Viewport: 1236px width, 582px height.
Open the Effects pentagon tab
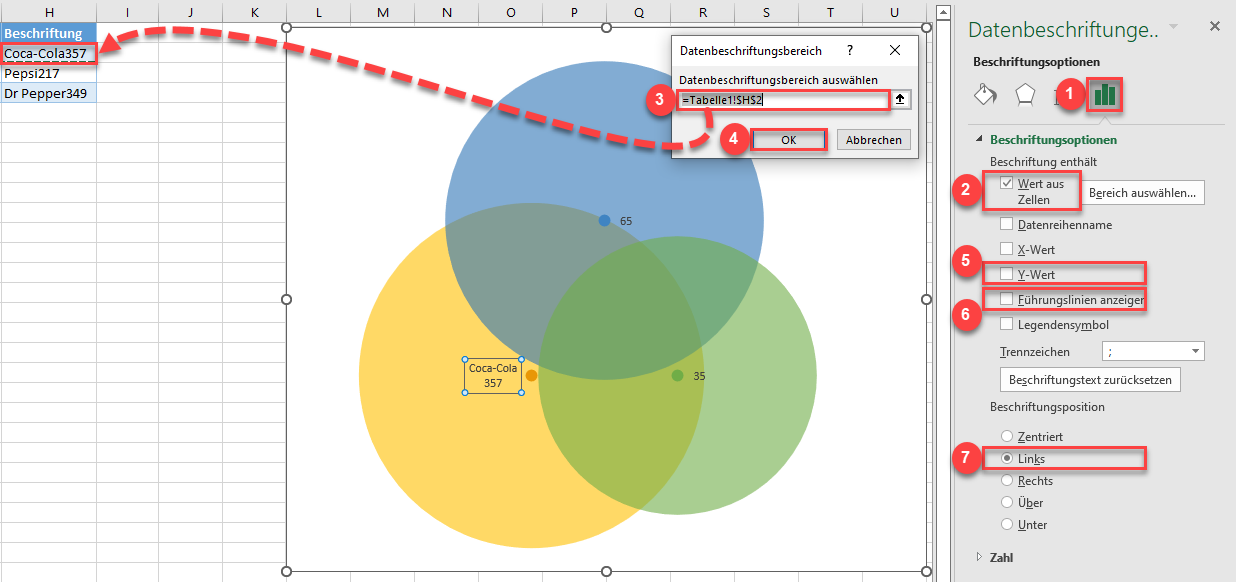(x=1025, y=95)
